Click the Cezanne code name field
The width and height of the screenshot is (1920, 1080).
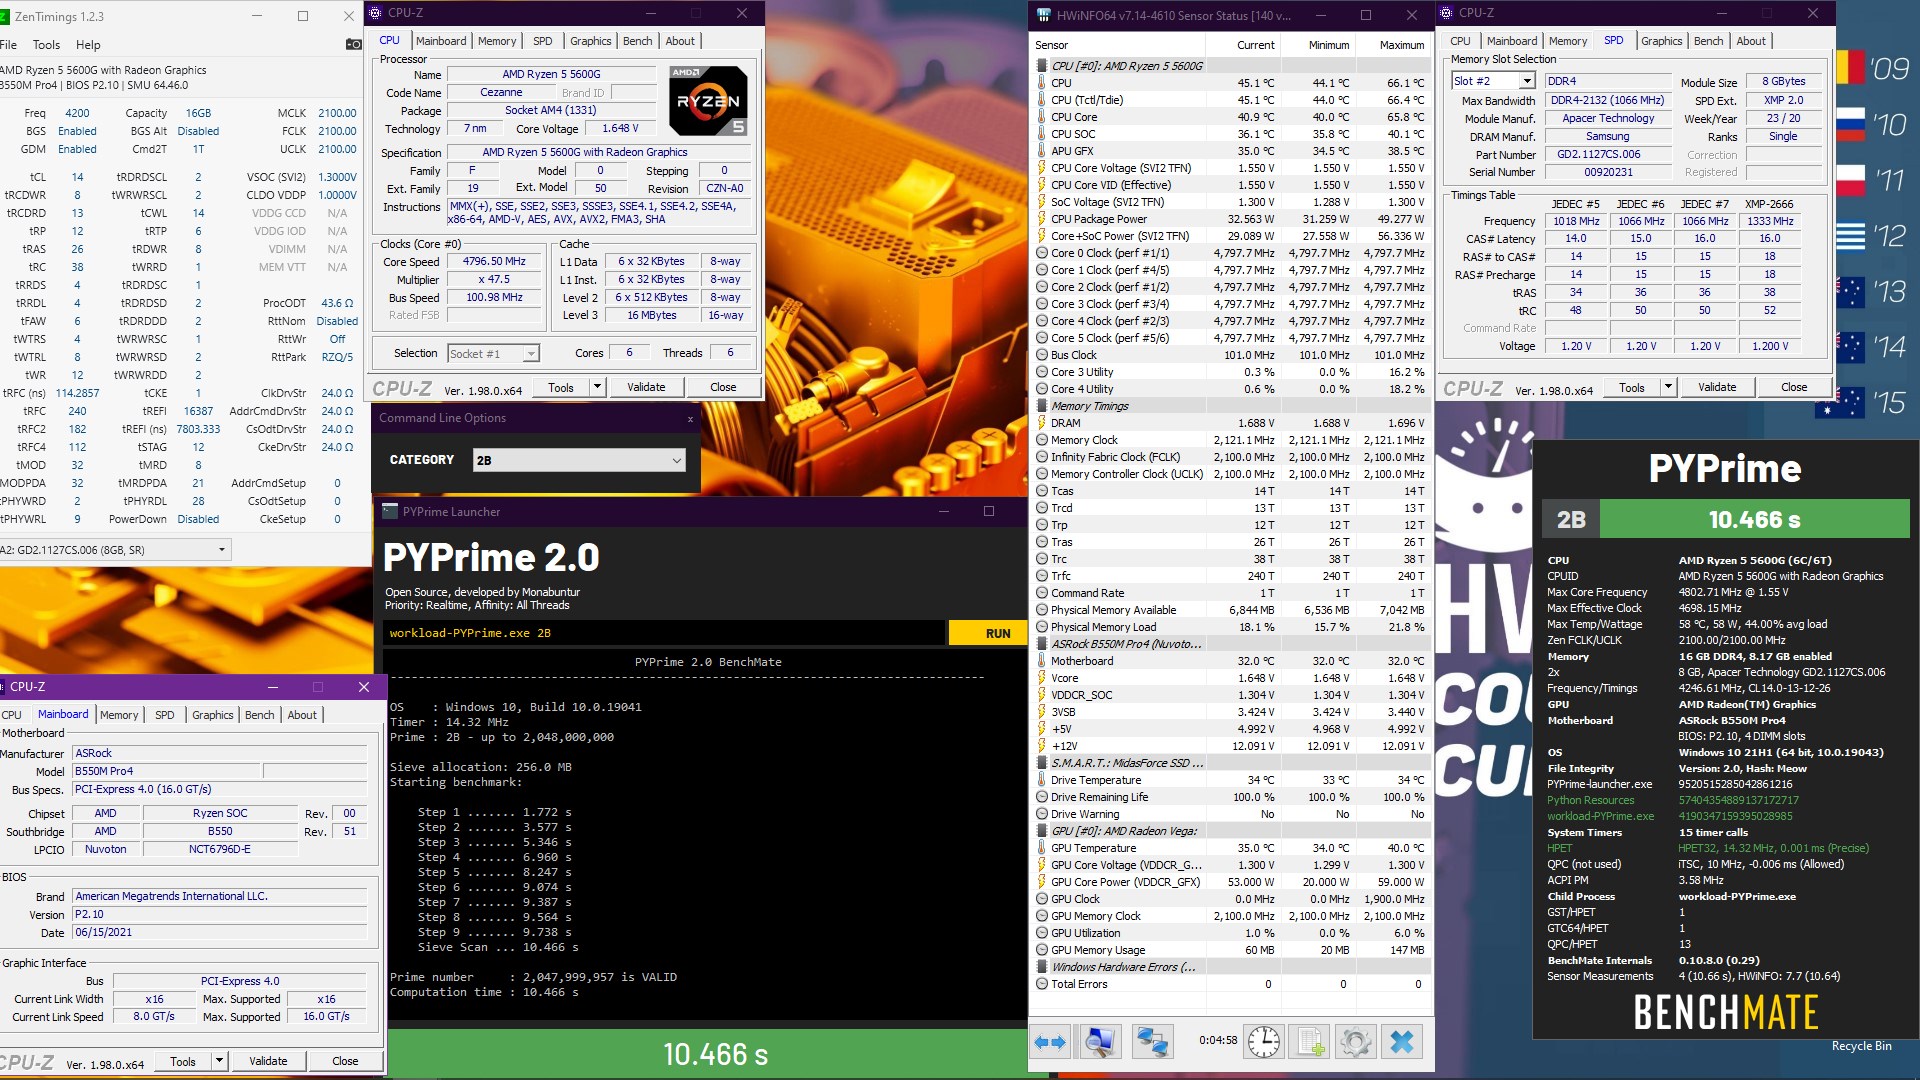[500, 92]
